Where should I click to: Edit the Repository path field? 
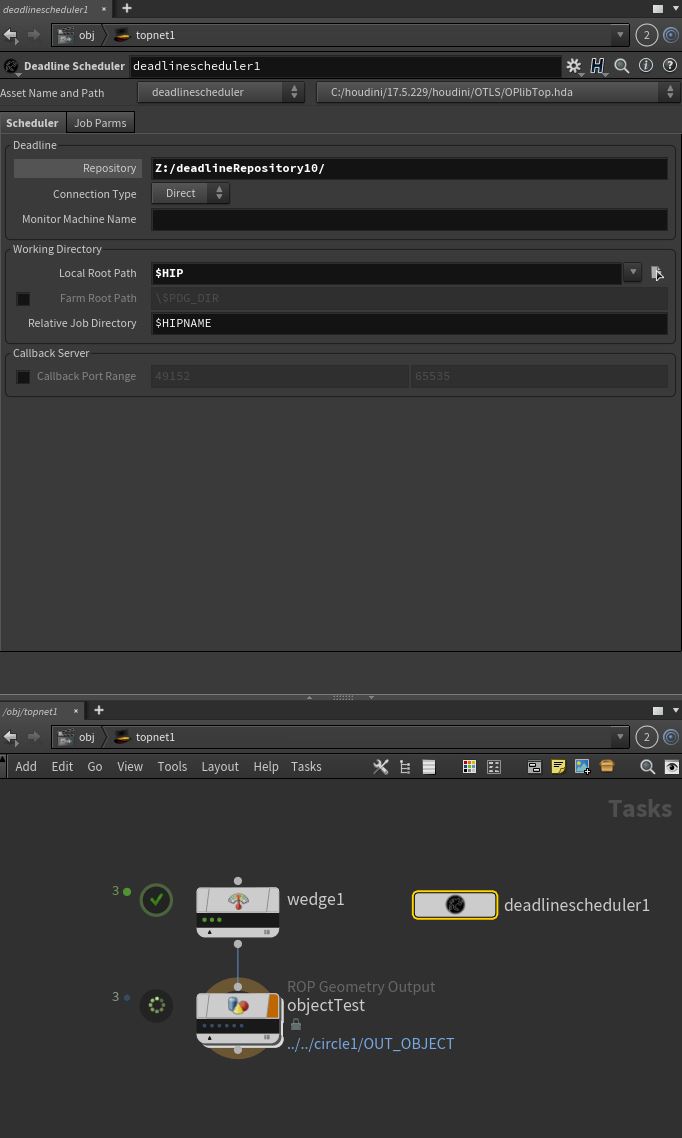coord(409,168)
